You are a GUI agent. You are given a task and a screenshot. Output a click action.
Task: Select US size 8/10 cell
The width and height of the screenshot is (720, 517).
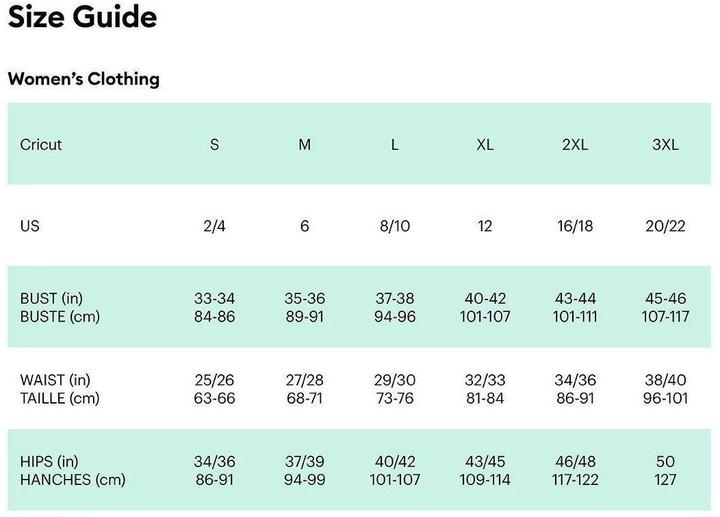click(x=395, y=226)
